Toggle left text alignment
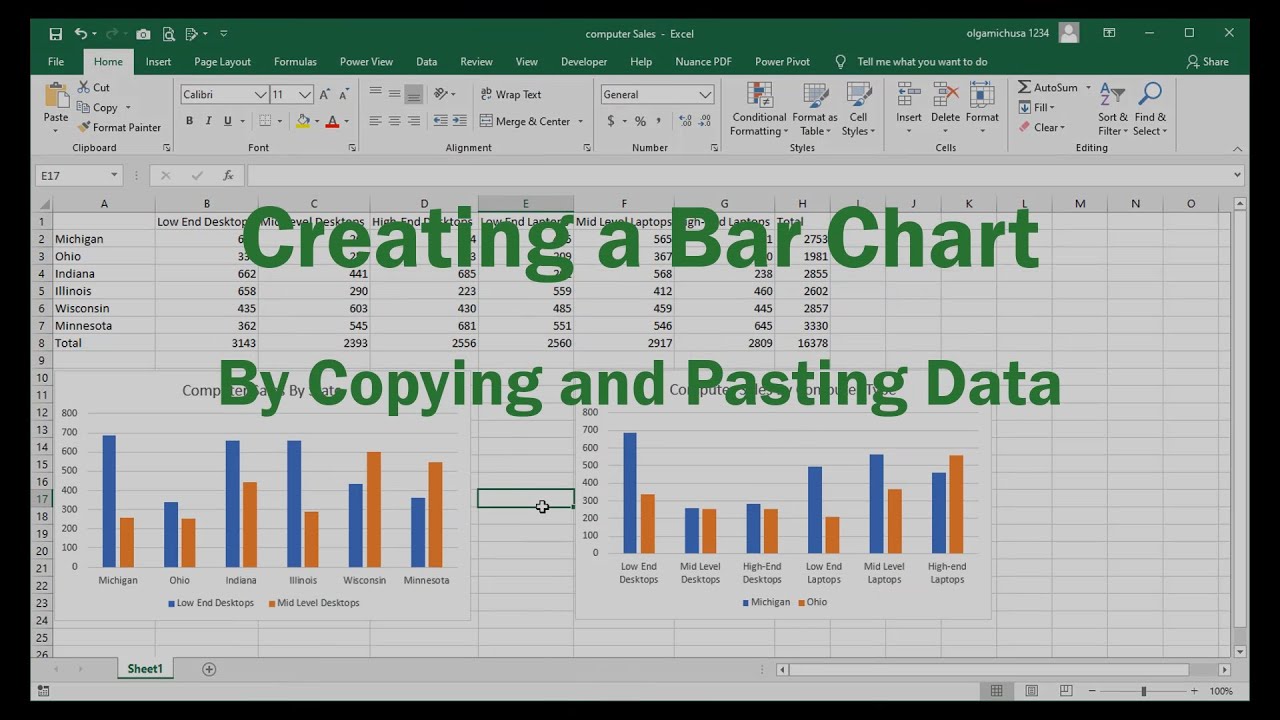This screenshot has width=1280, height=720. coord(375,121)
